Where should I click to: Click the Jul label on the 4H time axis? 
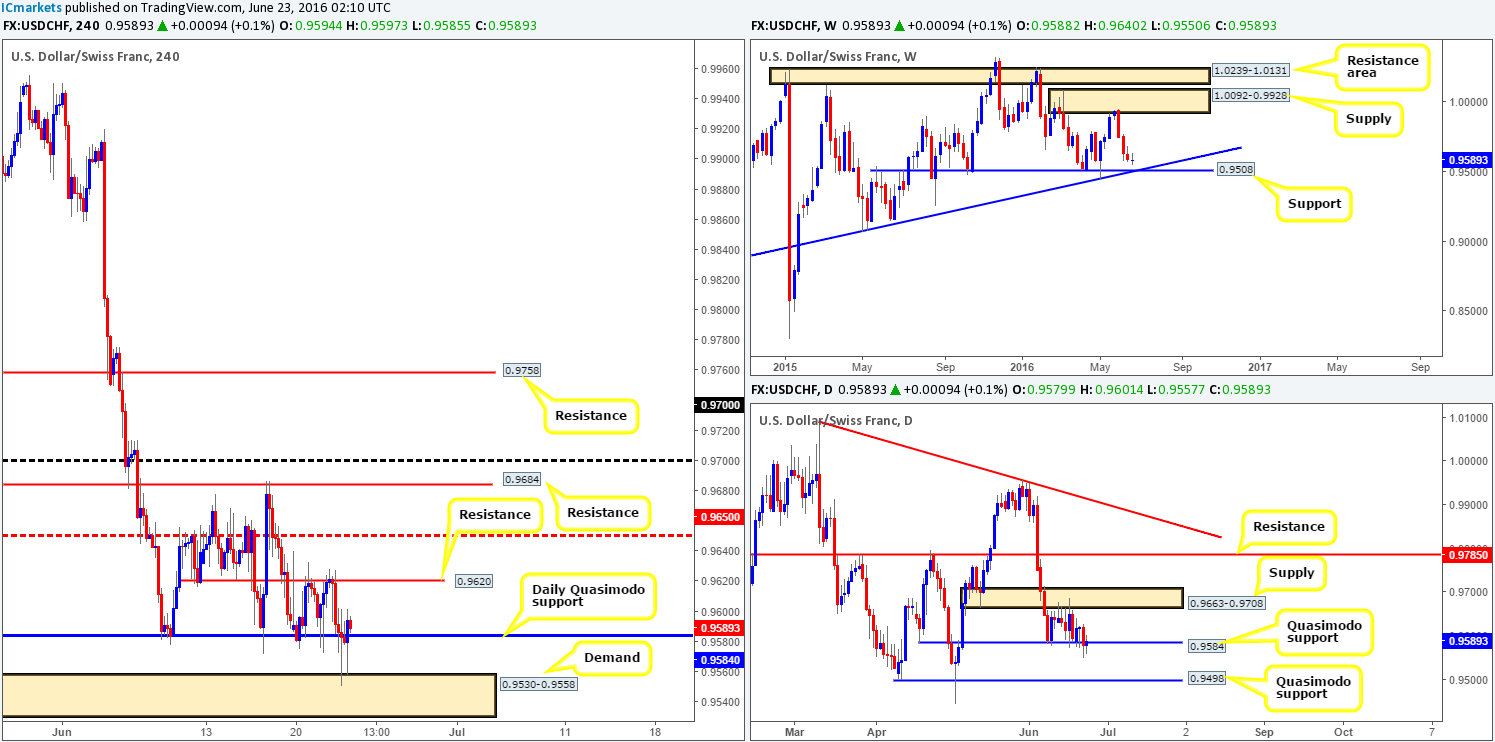pos(459,731)
